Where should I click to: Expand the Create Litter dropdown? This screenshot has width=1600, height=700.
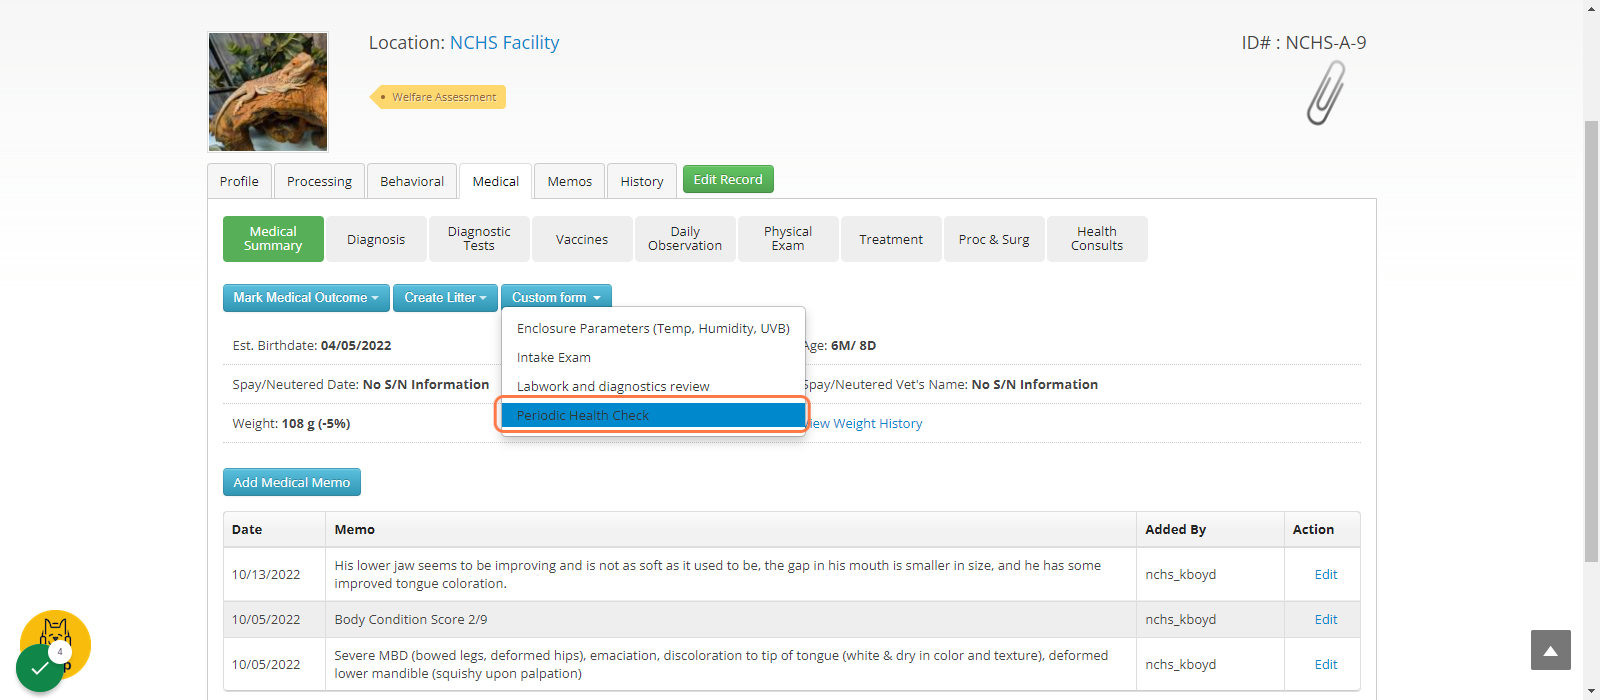(445, 298)
